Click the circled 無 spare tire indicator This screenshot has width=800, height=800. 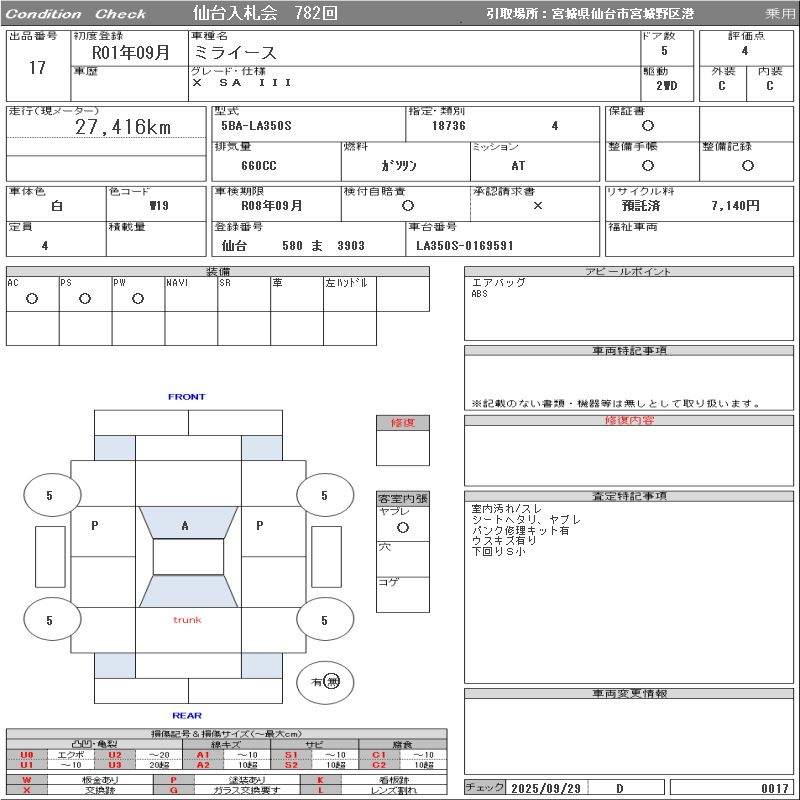point(332,682)
